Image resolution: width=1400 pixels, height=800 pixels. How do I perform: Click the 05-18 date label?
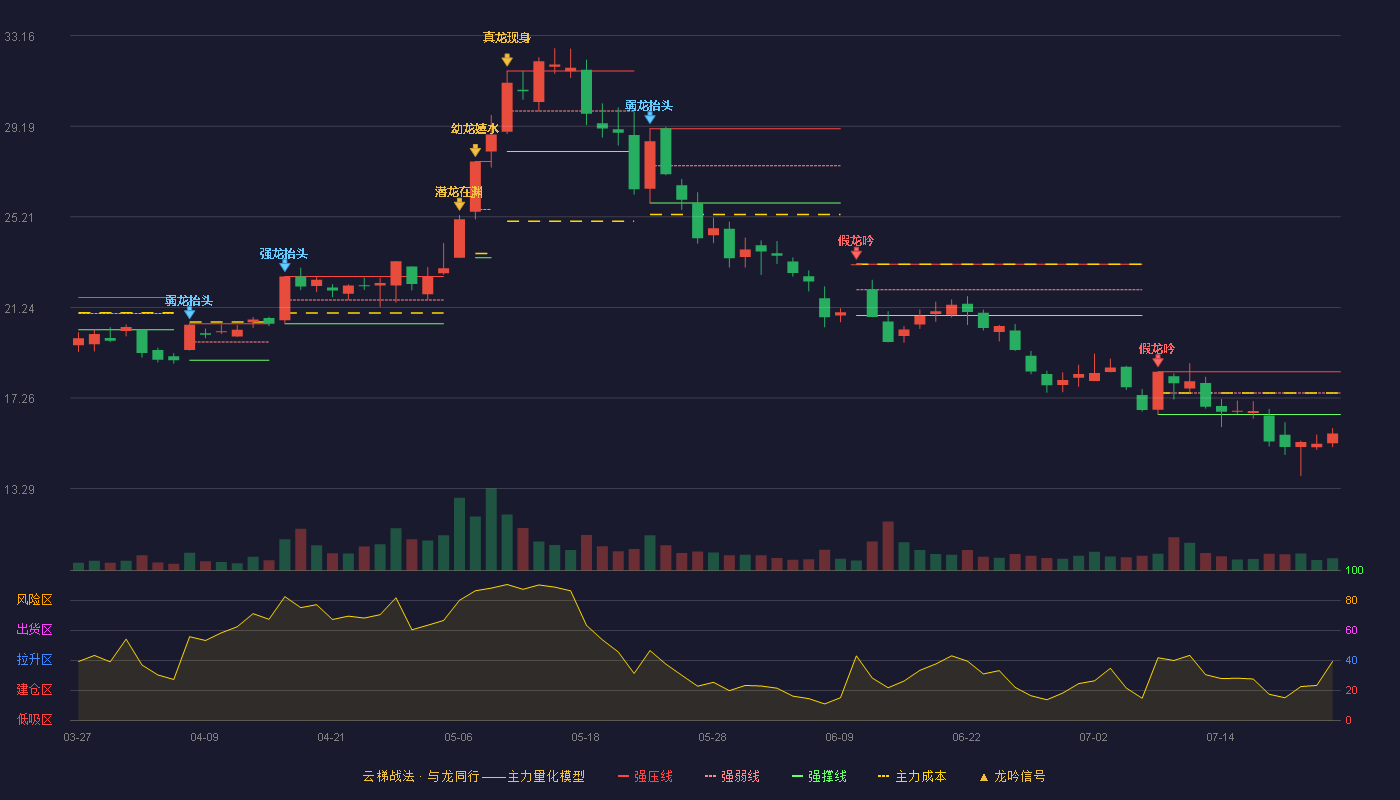pyautogui.click(x=585, y=737)
